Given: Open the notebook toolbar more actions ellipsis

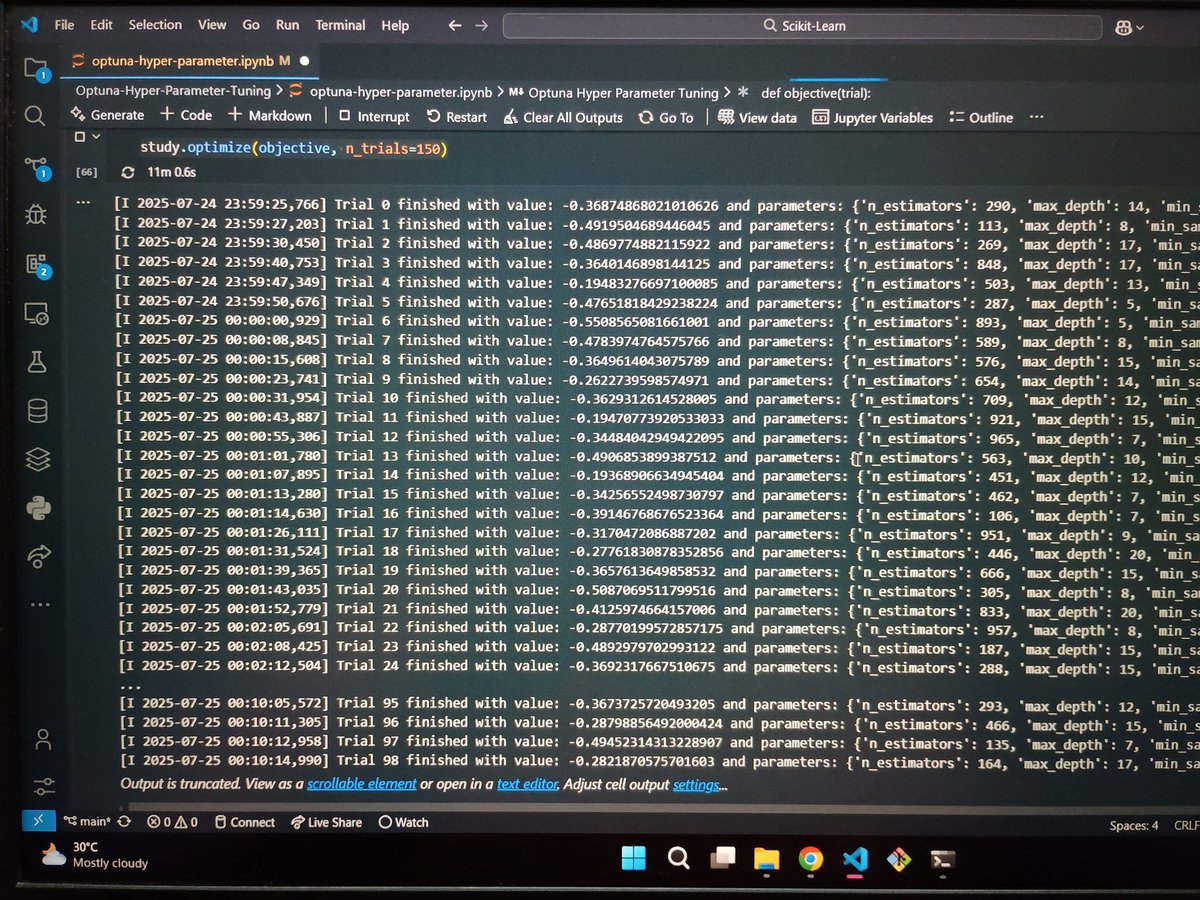Looking at the screenshot, I should click(x=1036, y=117).
